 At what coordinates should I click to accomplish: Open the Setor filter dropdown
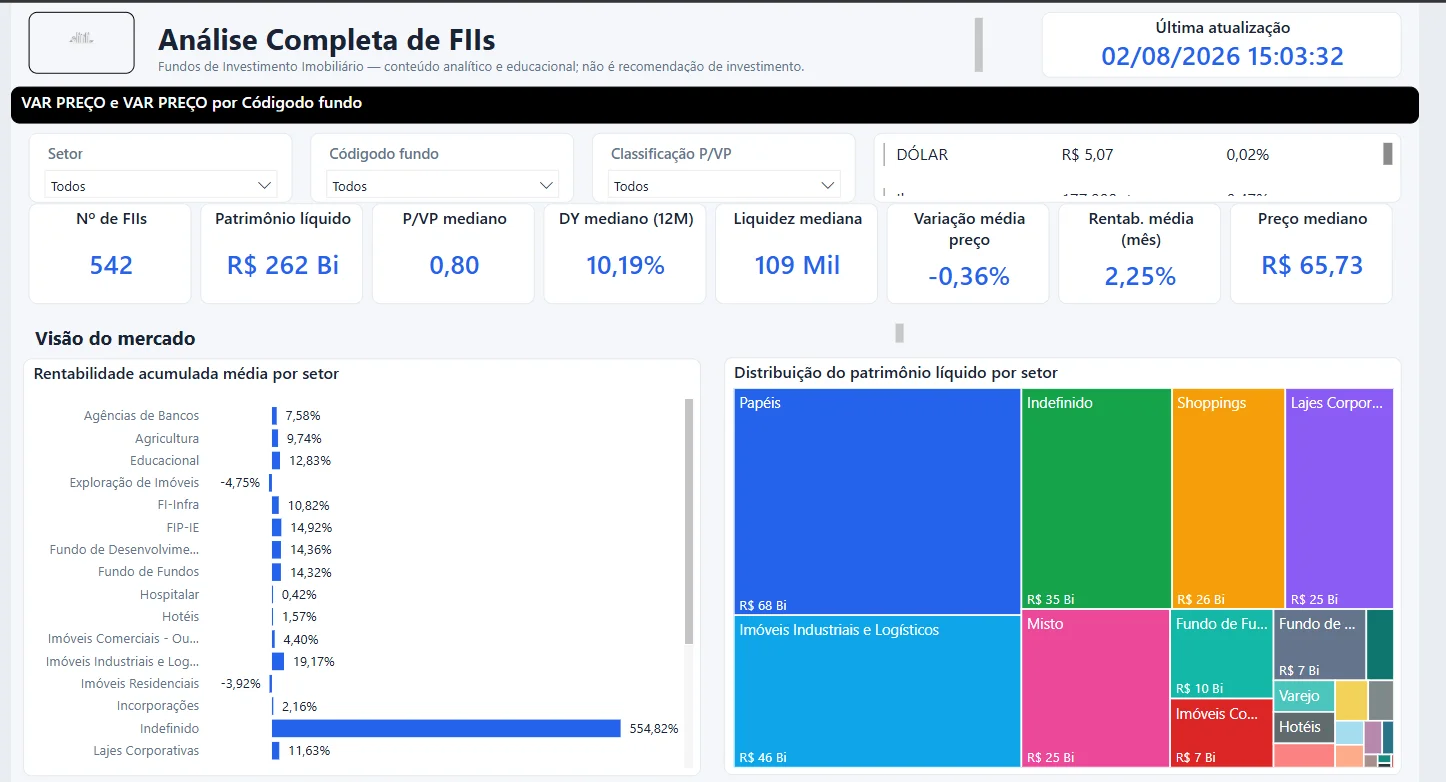point(161,185)
